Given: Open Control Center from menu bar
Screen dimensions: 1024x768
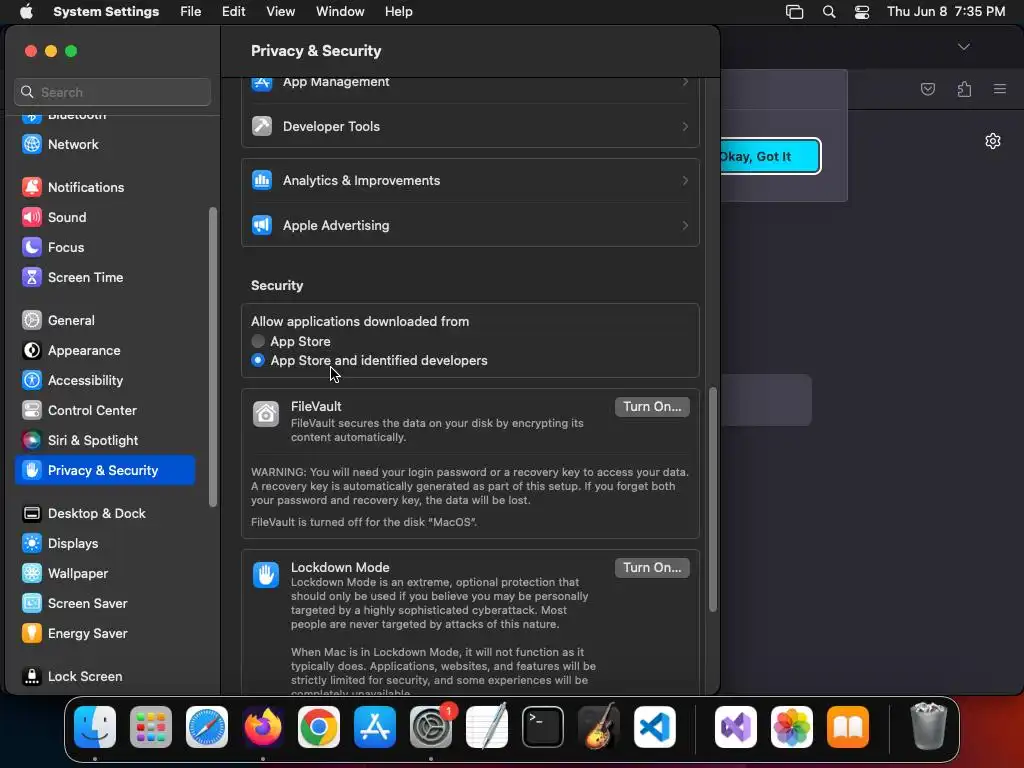Looking at the screenshot, I should [862, 12].
